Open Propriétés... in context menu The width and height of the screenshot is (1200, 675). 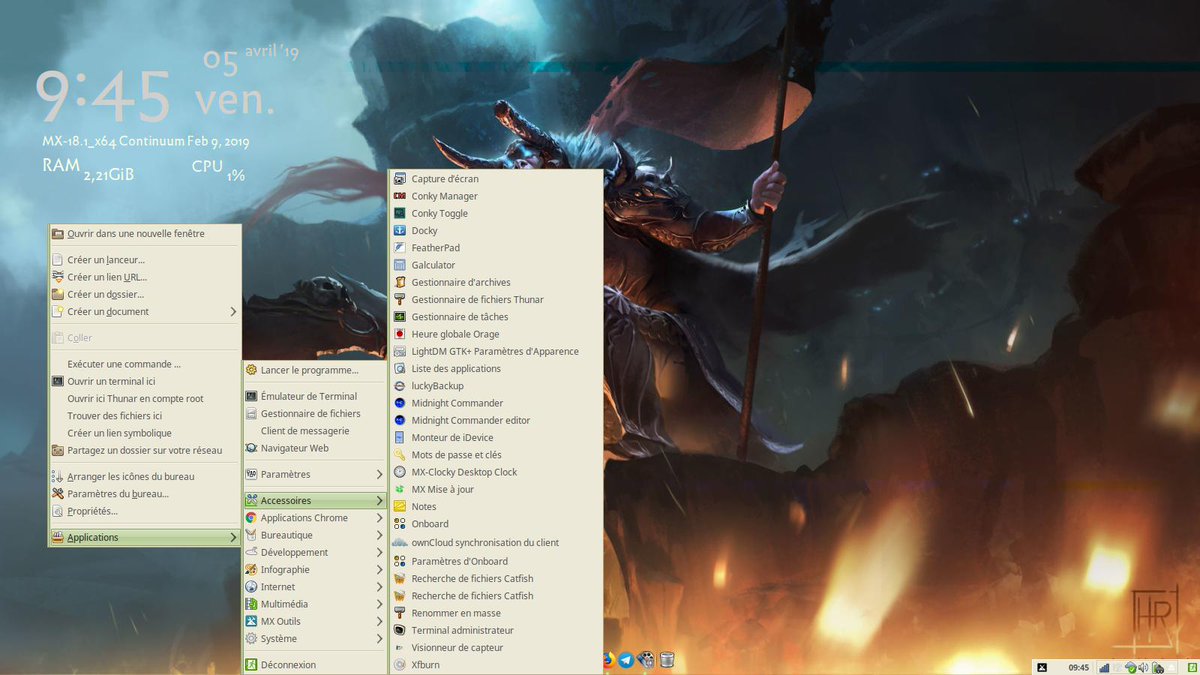146,511
